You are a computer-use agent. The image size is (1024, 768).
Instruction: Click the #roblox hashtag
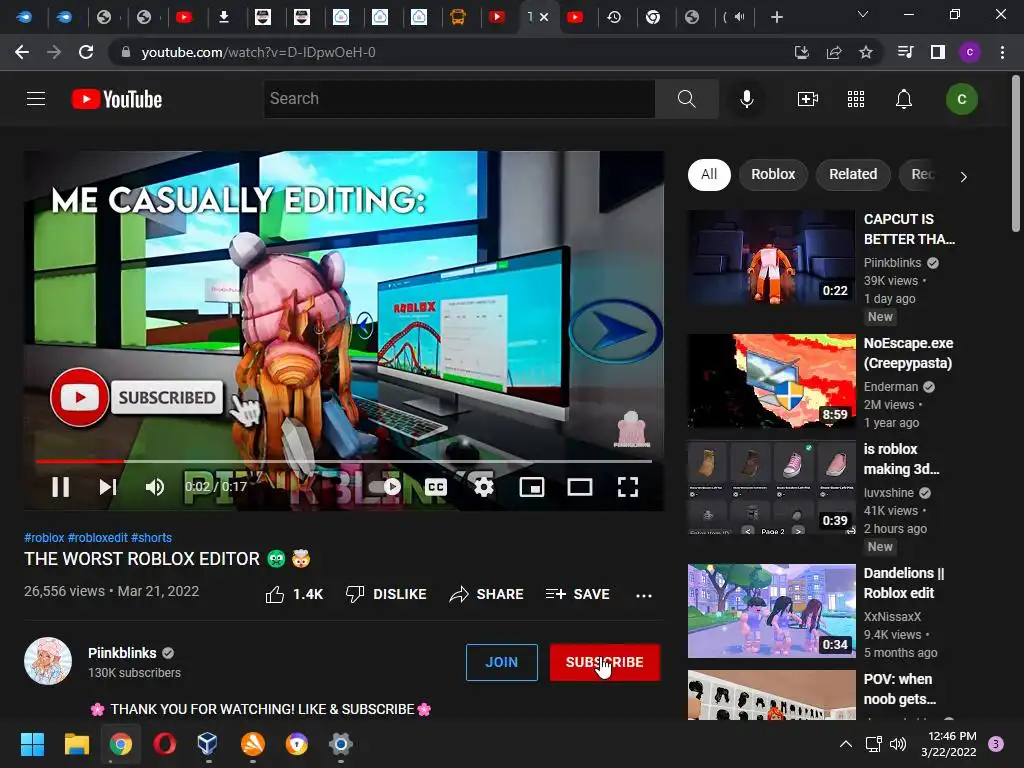pyautogui.click(x=44, y=537)
